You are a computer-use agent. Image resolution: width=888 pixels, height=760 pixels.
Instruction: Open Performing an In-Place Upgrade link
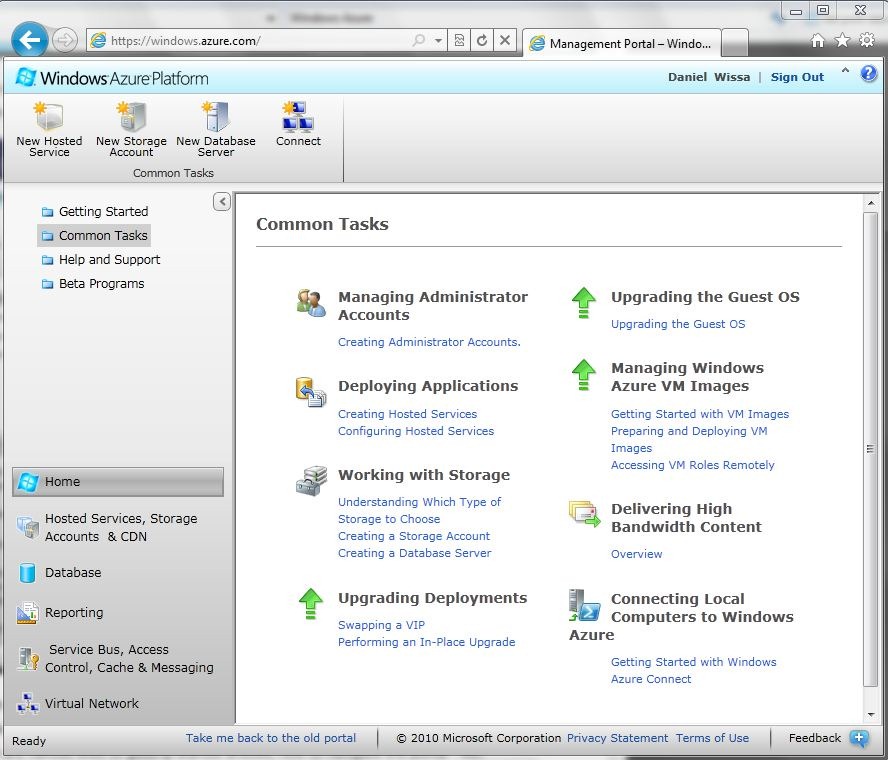[426, 642]
